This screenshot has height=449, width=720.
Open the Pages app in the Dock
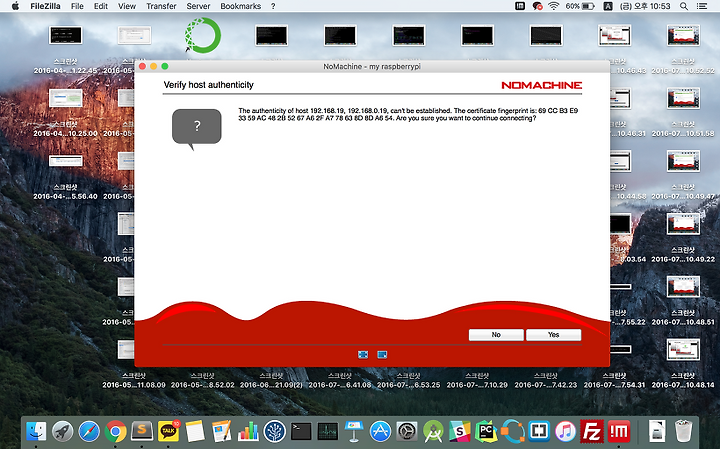tap(221, 431)
